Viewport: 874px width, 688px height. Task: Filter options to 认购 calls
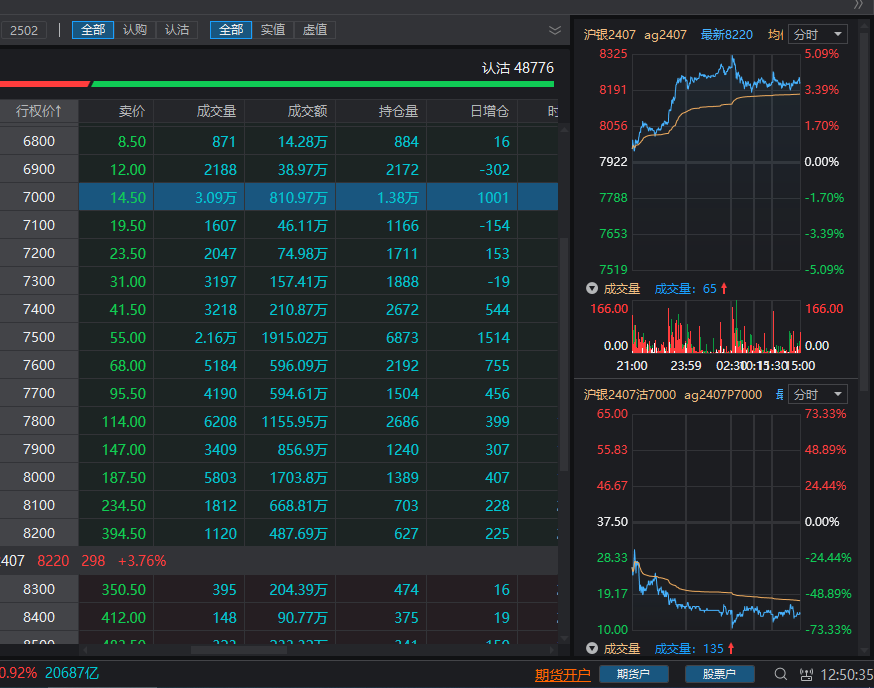[x=135, y=30]
